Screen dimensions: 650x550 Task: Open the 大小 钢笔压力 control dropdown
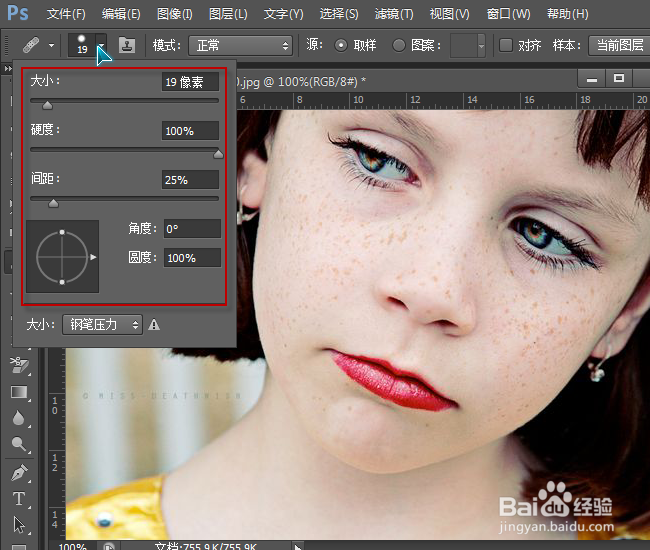102,324
